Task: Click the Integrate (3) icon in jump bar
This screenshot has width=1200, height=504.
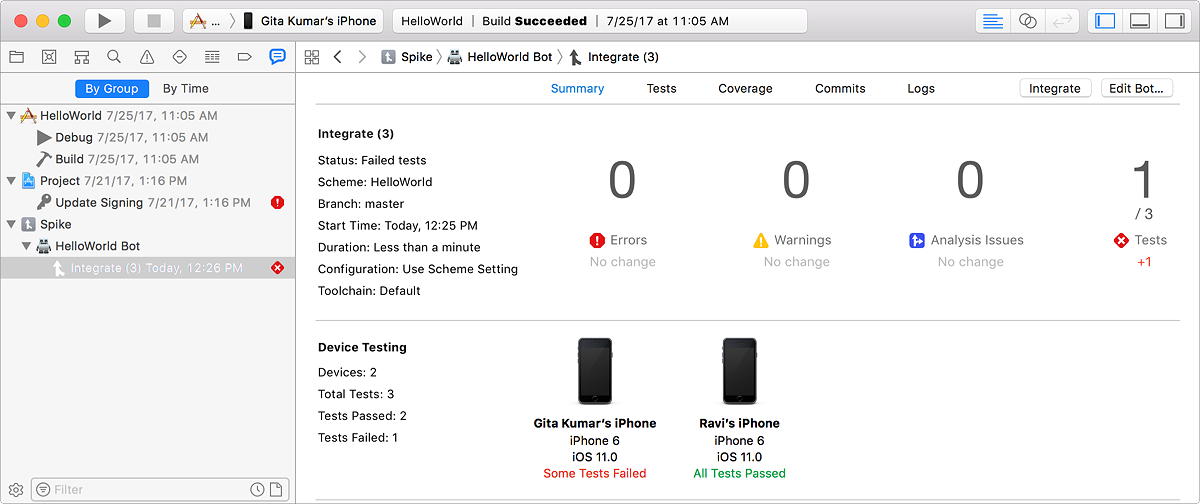Action: point(576,57)
